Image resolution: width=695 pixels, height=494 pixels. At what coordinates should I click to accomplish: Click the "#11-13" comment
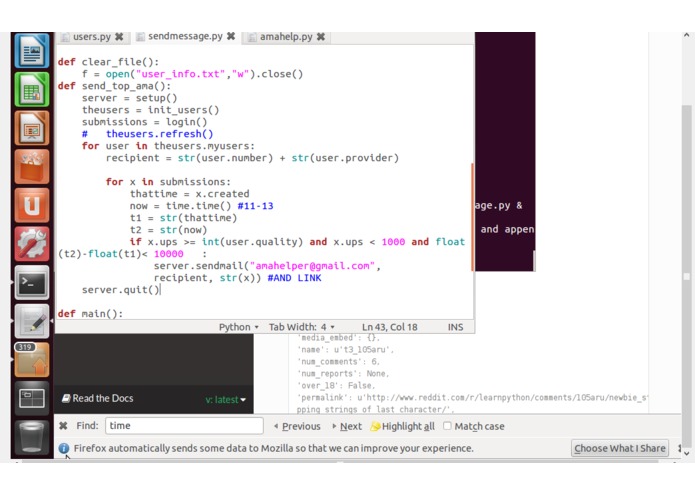pos(255,206)
